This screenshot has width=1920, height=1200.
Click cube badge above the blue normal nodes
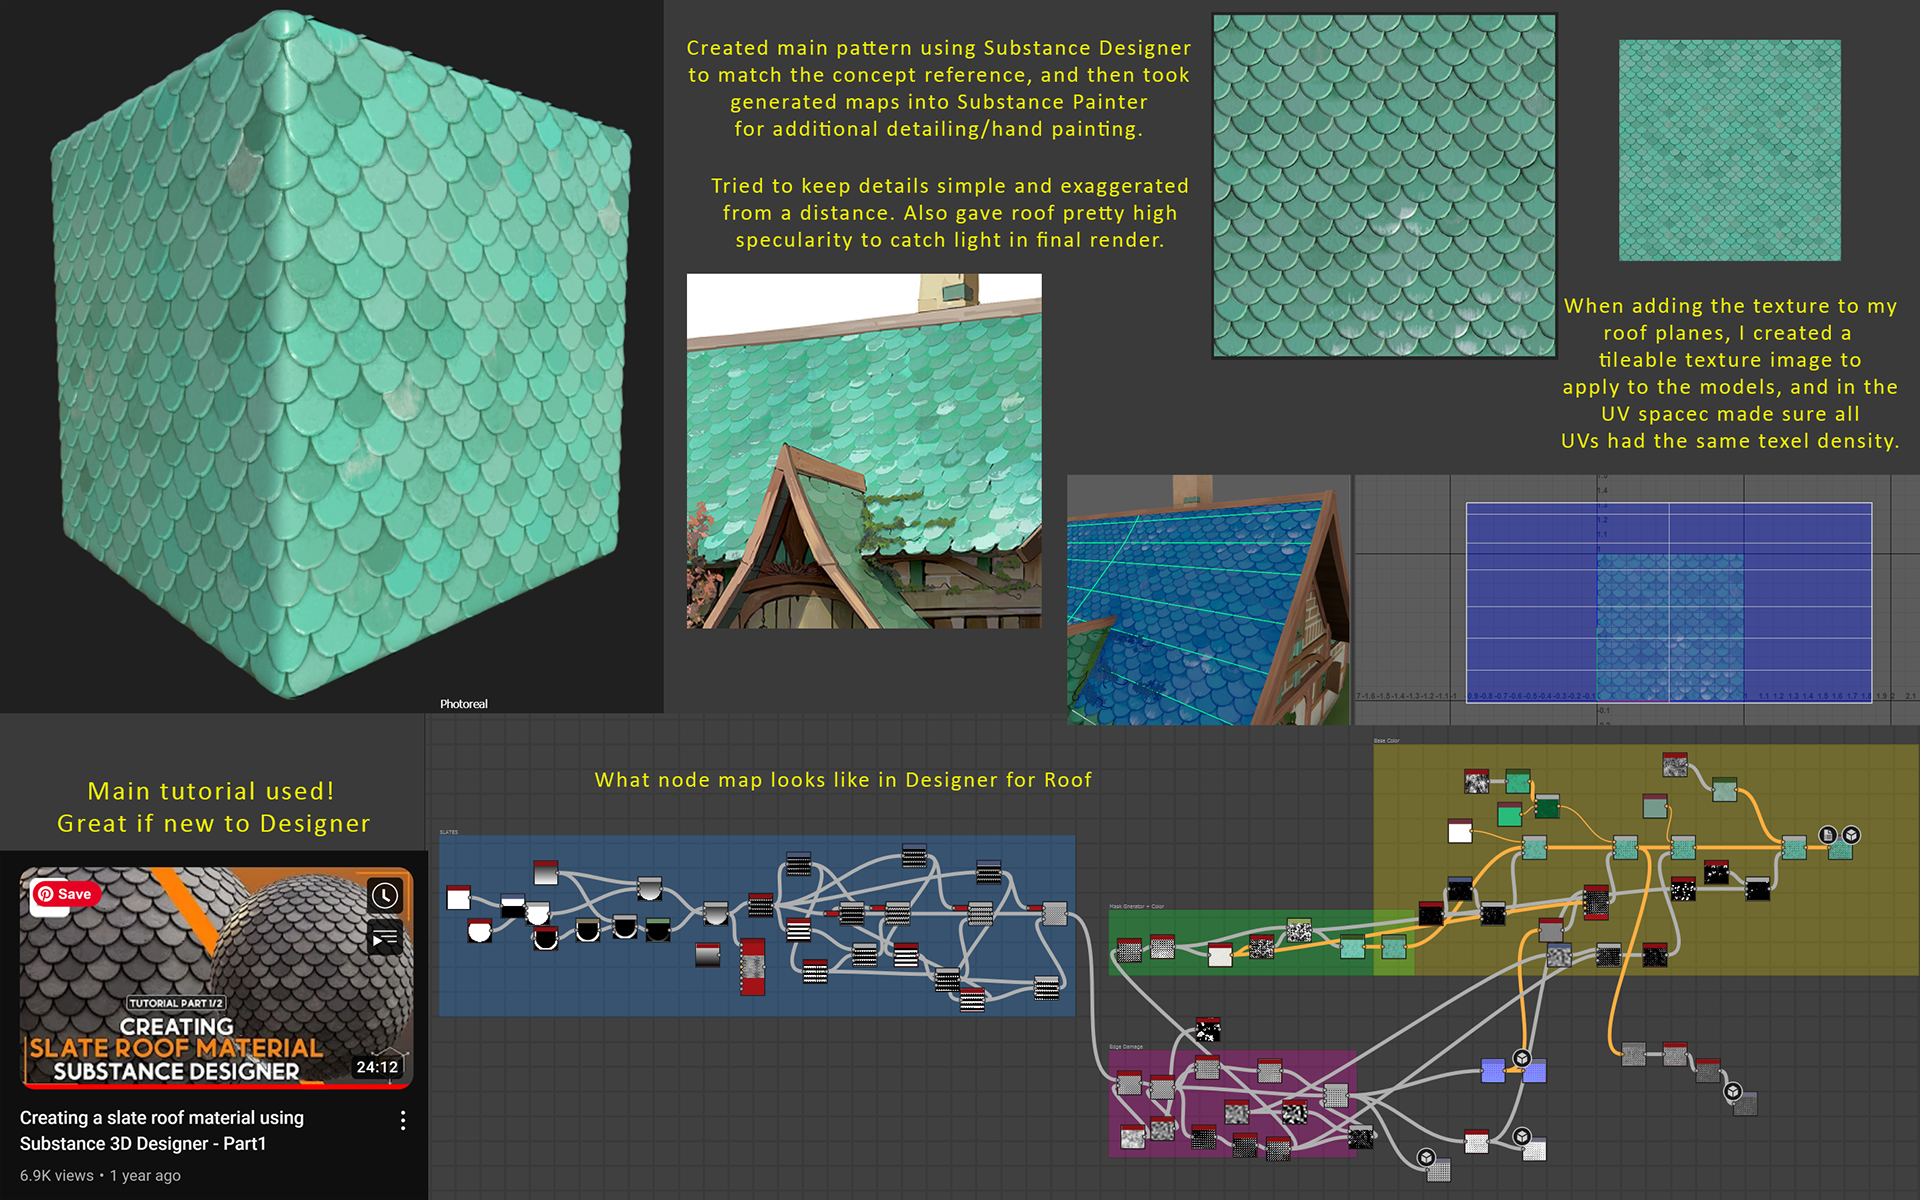(1522, 1058)
